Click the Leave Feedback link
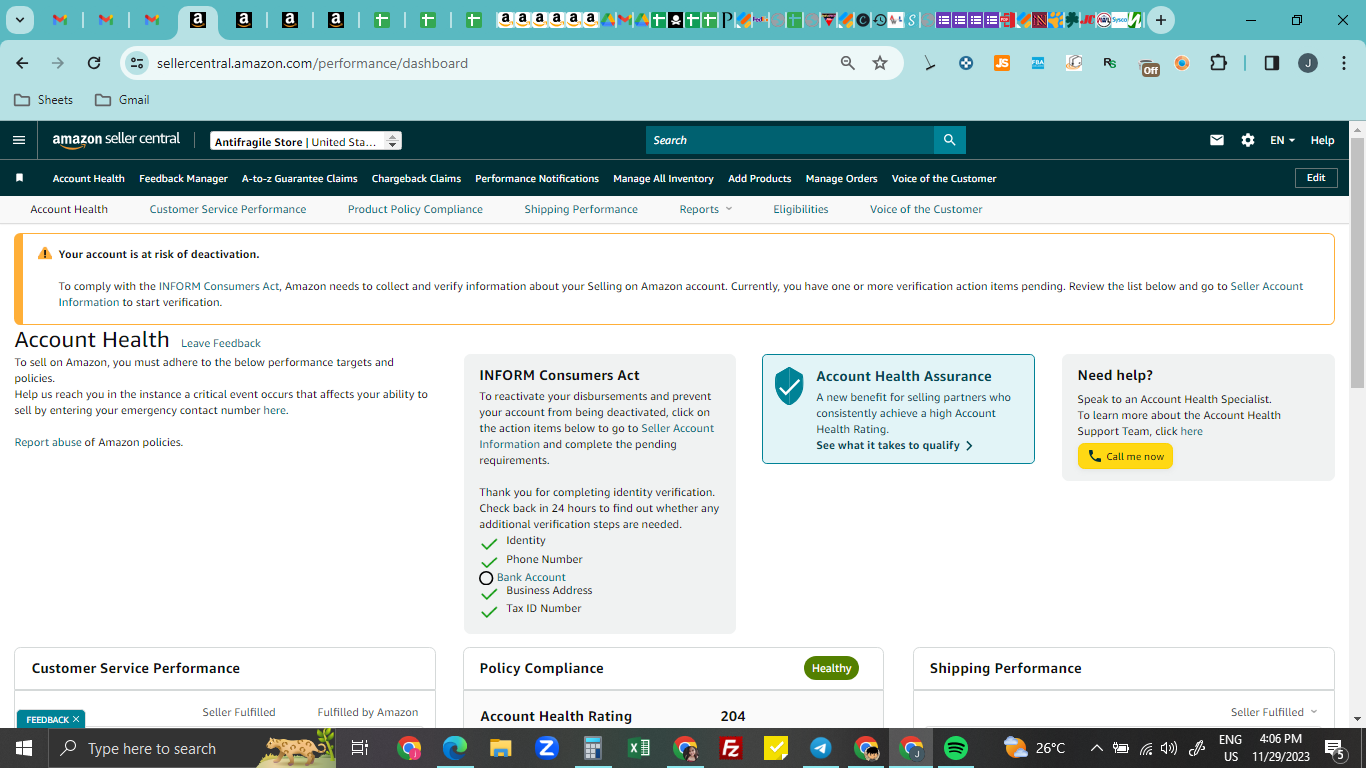This screenshot has height=768, width=1366. point(221,343)
